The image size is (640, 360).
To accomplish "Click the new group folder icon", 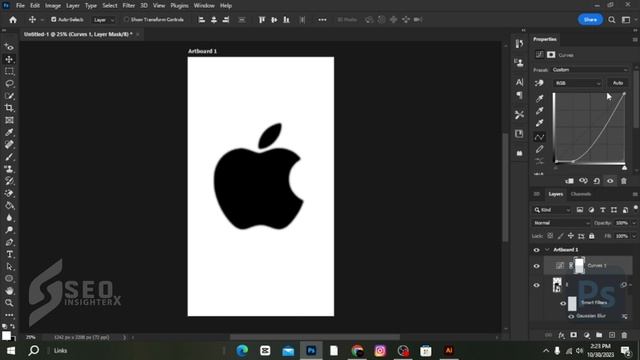I will [x=599, y=335].
